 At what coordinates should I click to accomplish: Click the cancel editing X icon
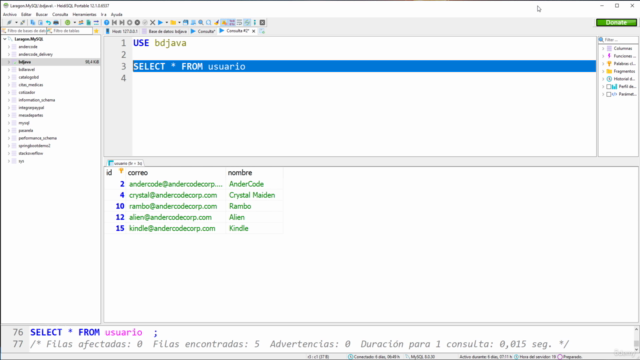pos(152,22)
